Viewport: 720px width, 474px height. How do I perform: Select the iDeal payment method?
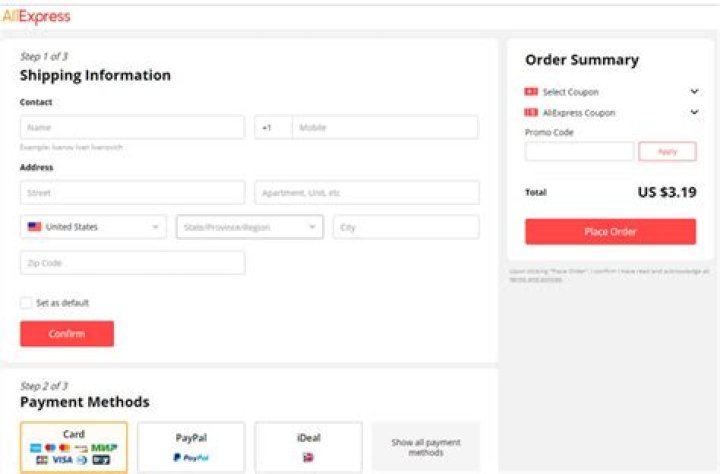click(308, 446)
